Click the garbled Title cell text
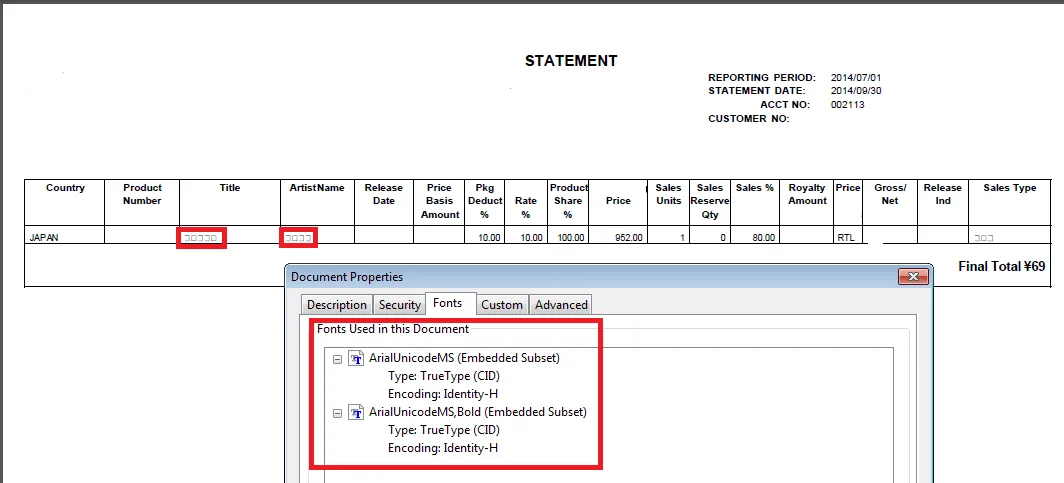The width and height of the screenshot is (1064, 483). (x=201, y=238)
